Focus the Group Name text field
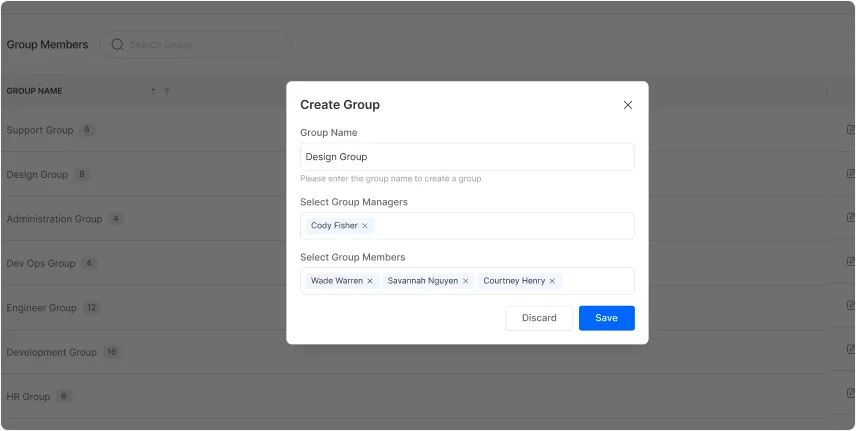The image size is (856, 431). [x=467, y=157]
